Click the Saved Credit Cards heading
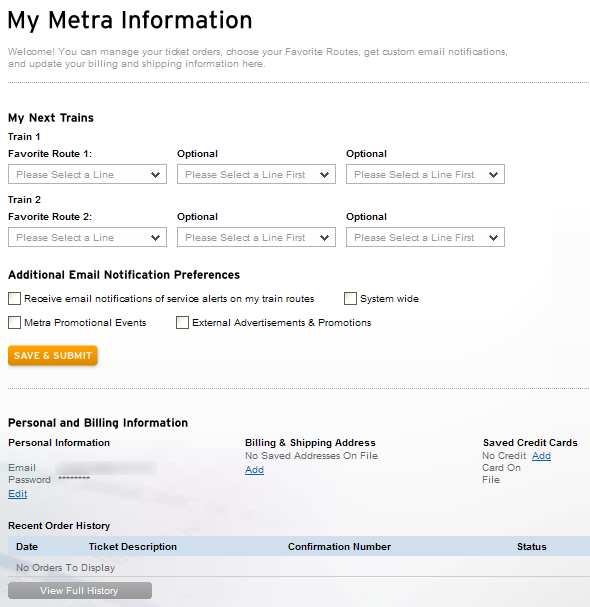 (530, 443)
